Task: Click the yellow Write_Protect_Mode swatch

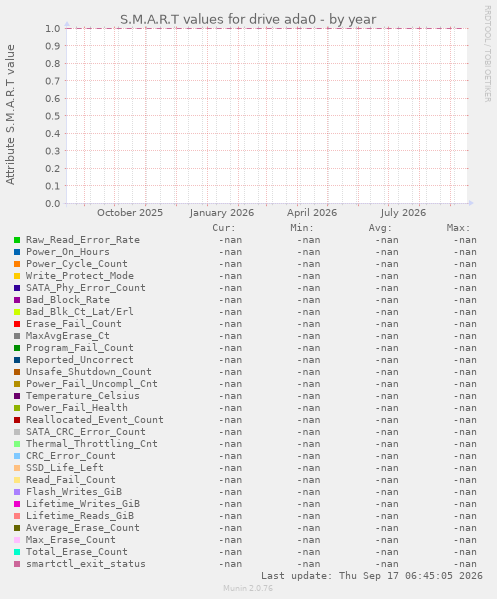Action: tap(17, 276)
